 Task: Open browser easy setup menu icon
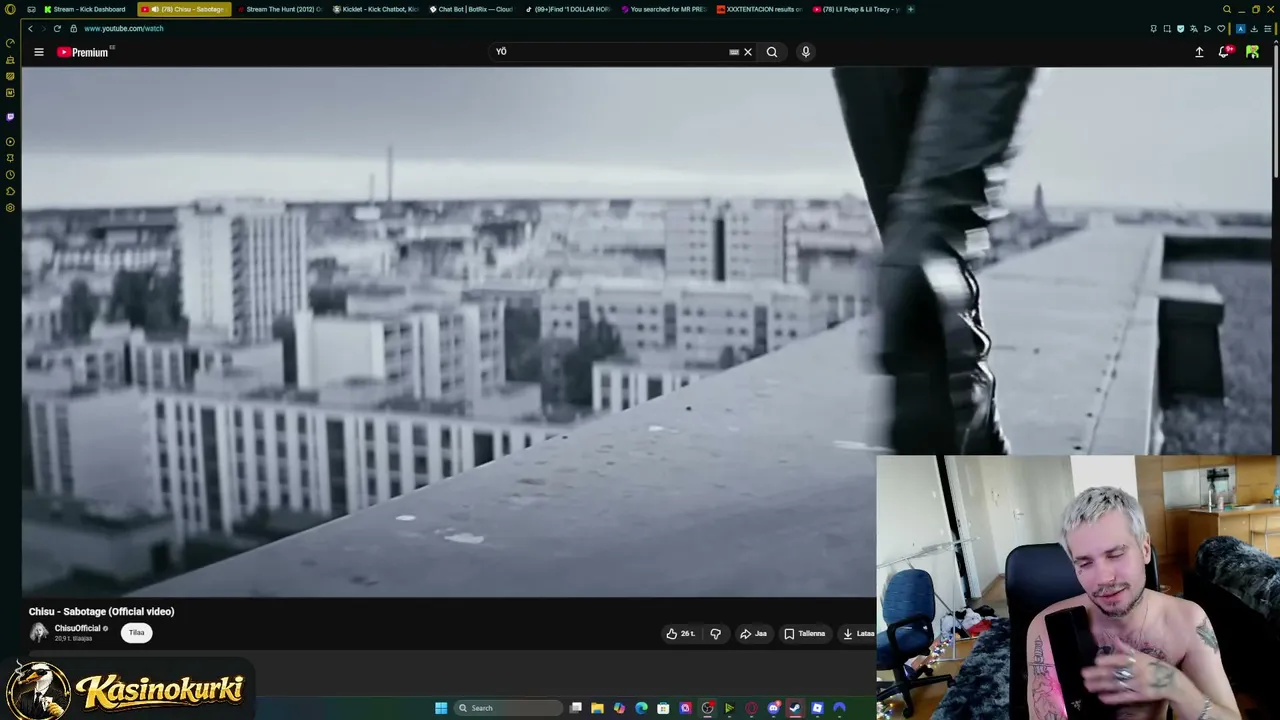tap(1269, 28)
